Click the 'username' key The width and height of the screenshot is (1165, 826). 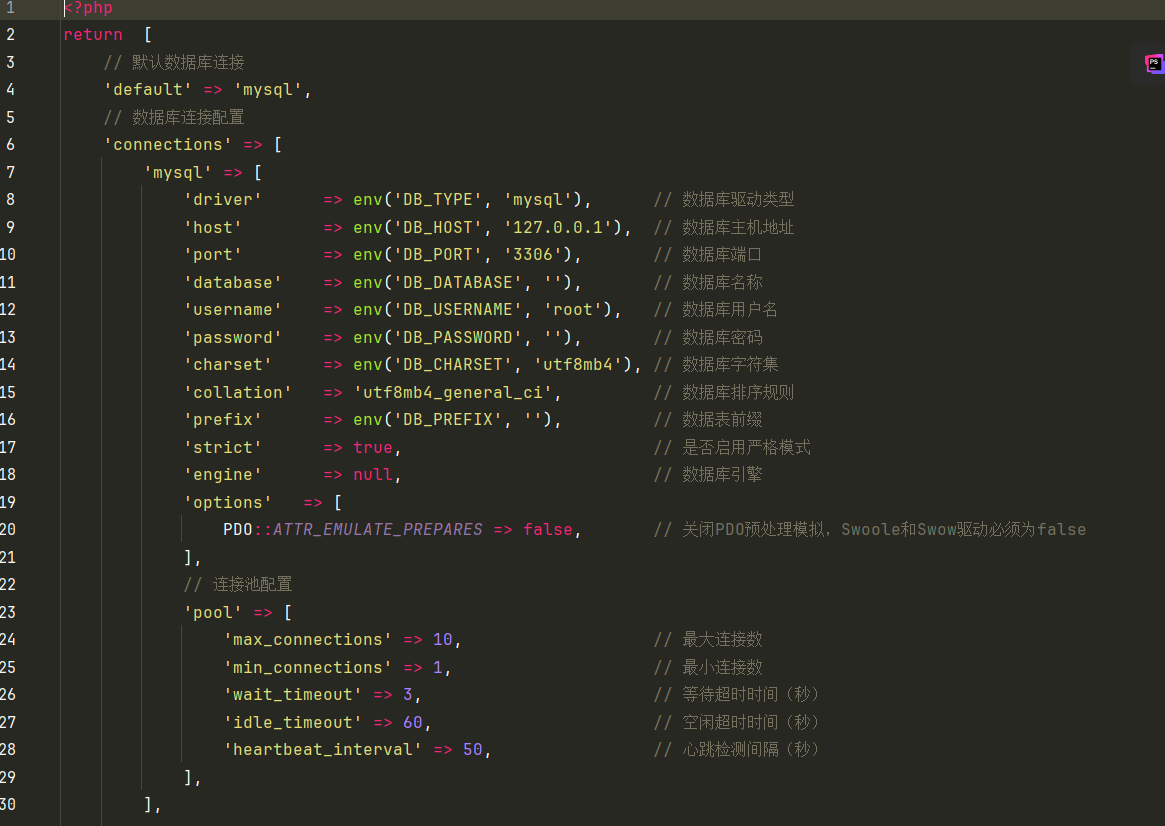[x=233, y=310]
